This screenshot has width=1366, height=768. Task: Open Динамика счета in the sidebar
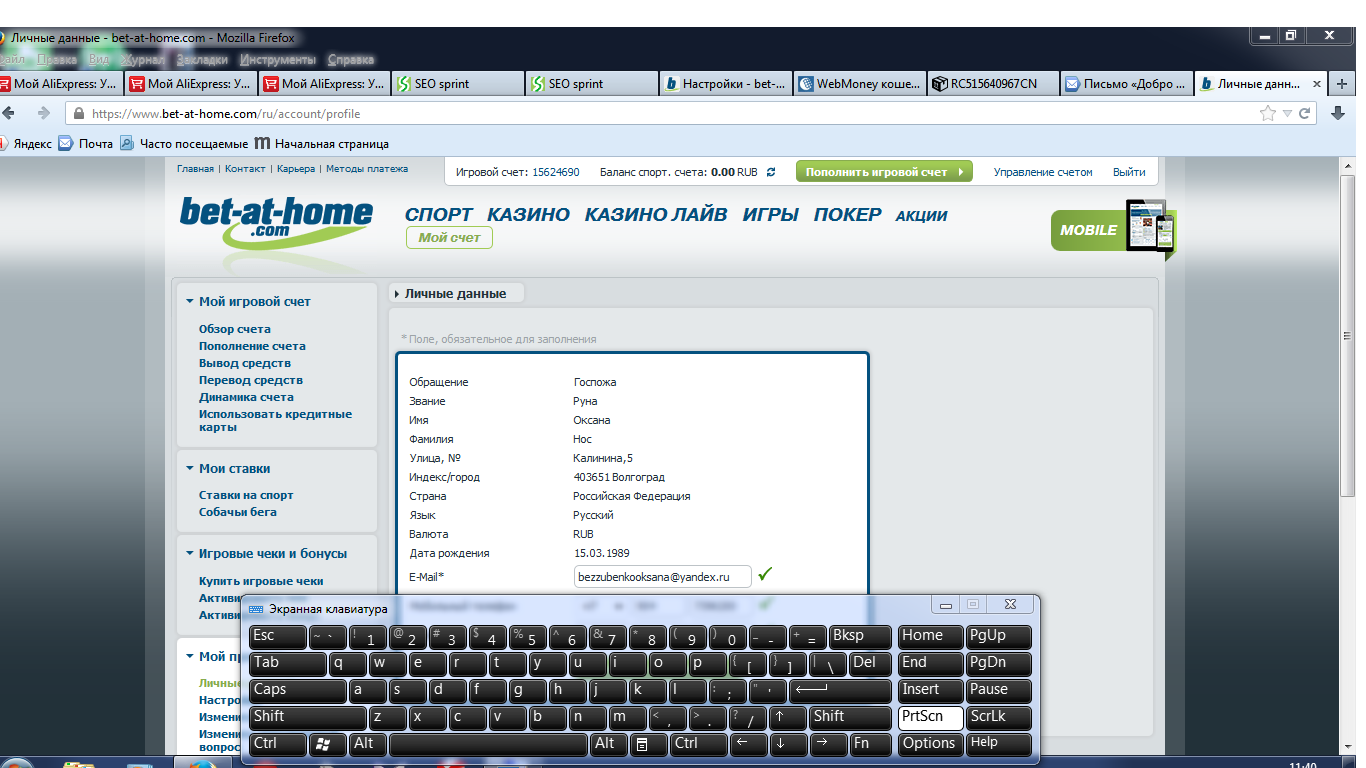tap(246, 397)
